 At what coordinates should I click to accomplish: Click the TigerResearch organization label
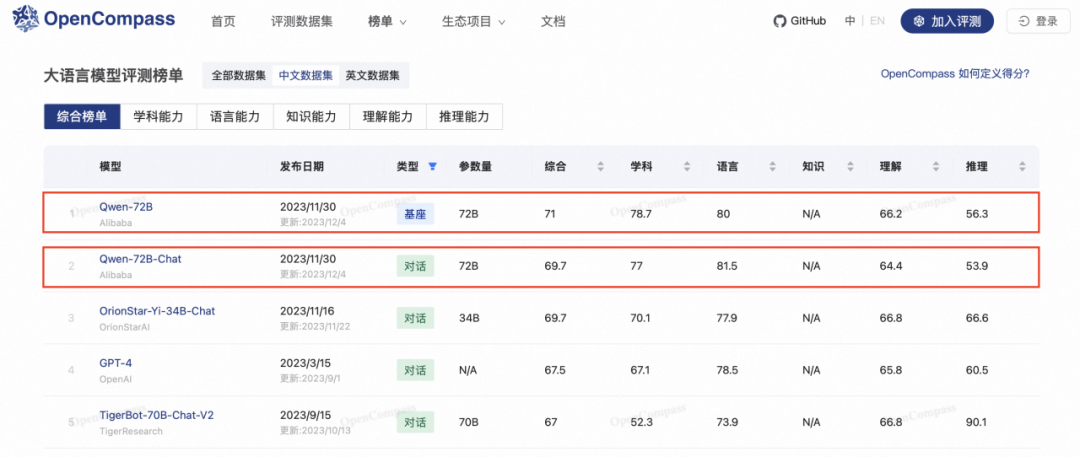[x=131, y=431]
